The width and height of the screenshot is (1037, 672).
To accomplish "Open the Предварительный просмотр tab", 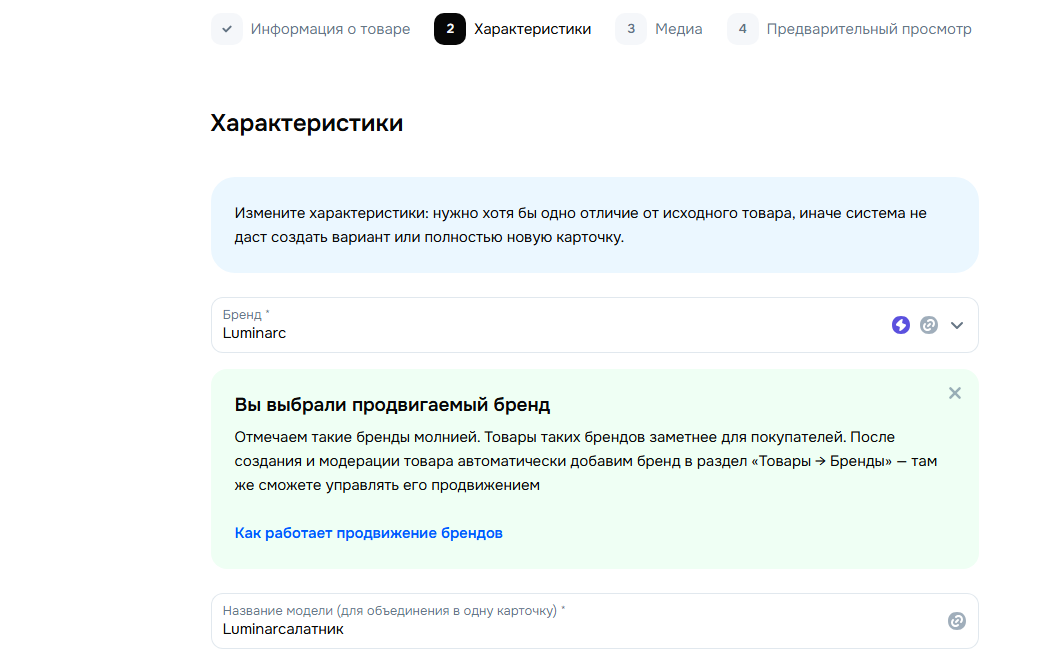I will 868,29.
